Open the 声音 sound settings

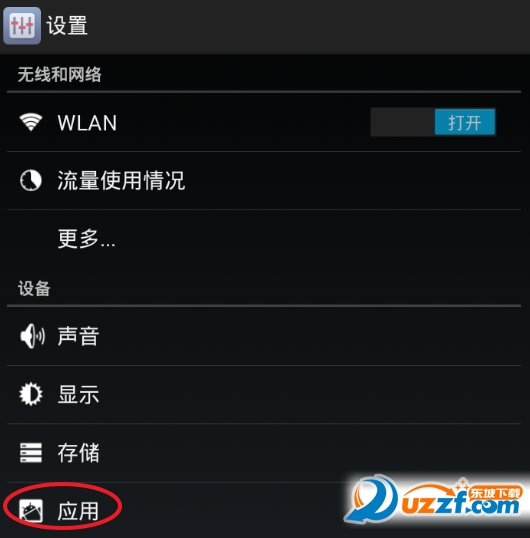click(264, 336)
